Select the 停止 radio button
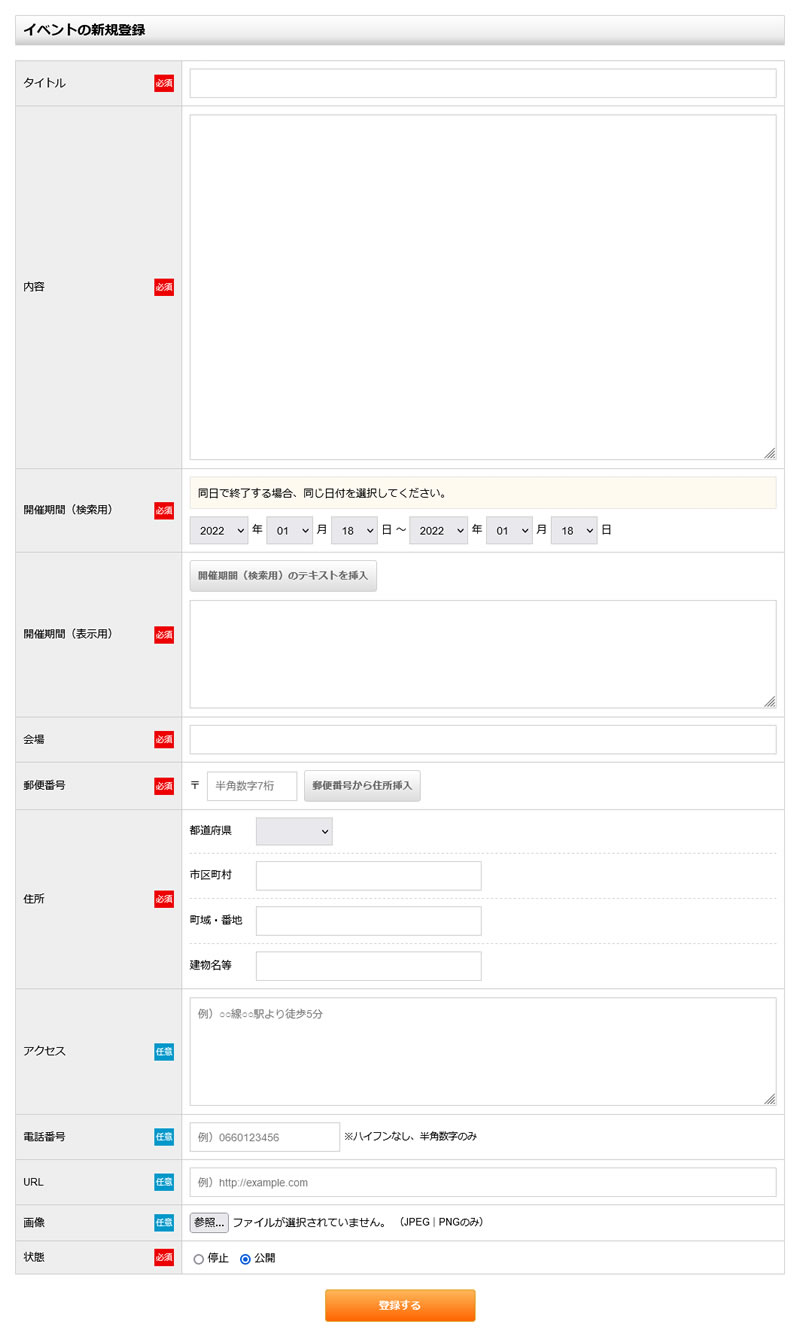 (198, 1258)
